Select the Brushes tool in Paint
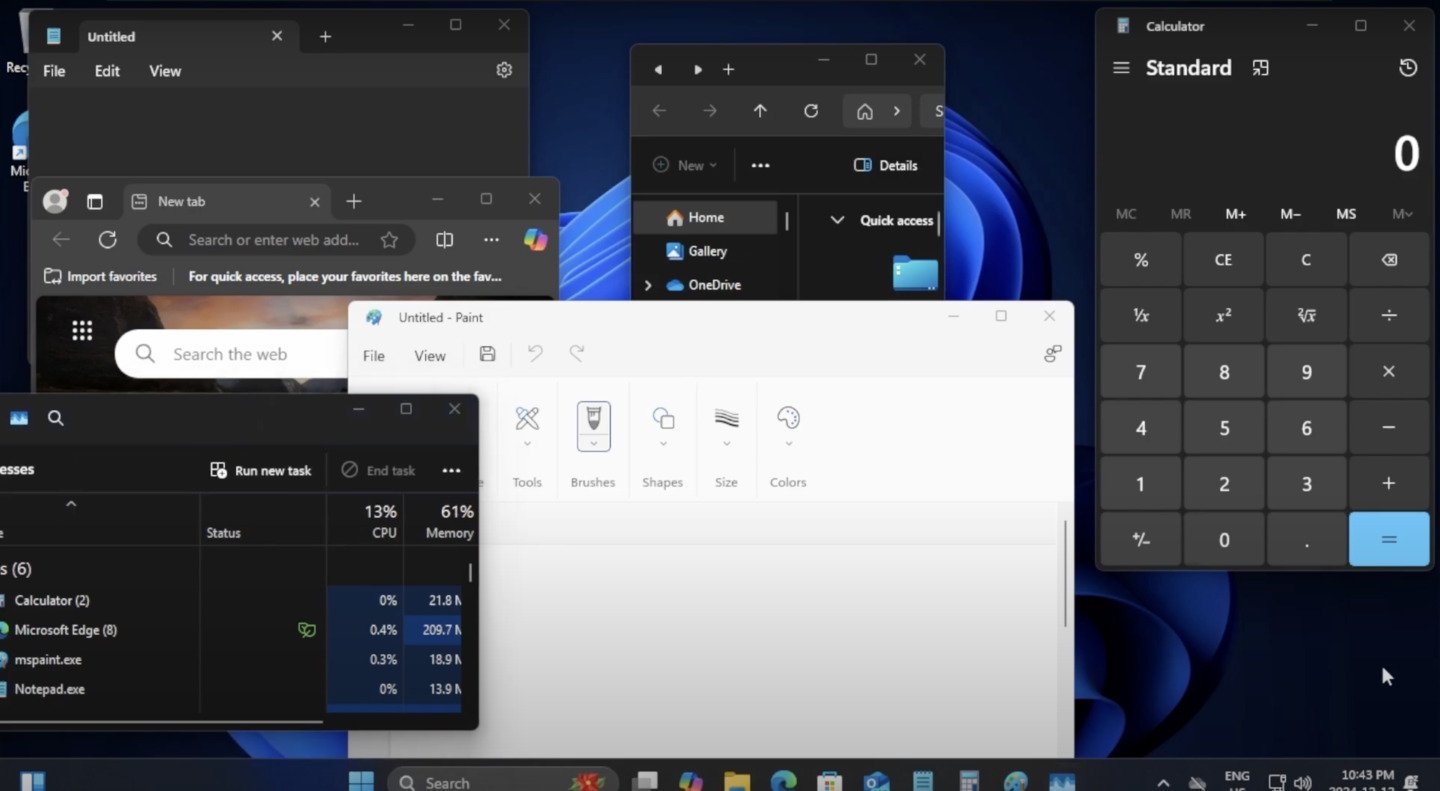This screenshot has height=791, width=1440. 593,425
